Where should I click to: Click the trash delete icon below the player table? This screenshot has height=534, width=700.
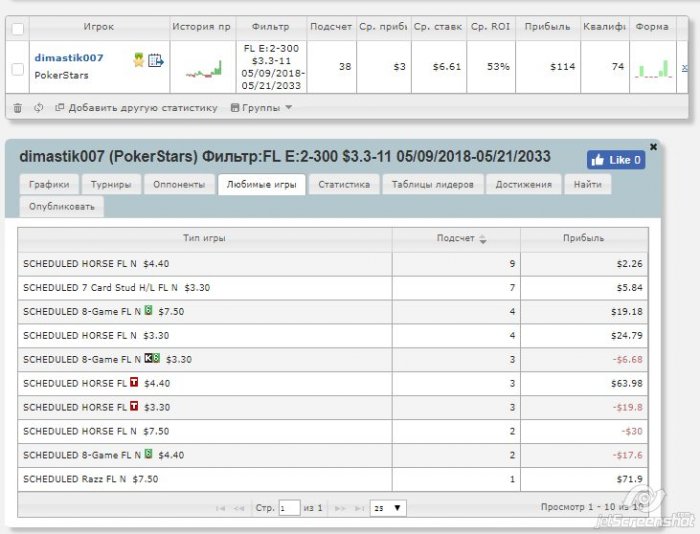(x=17, y=108)
